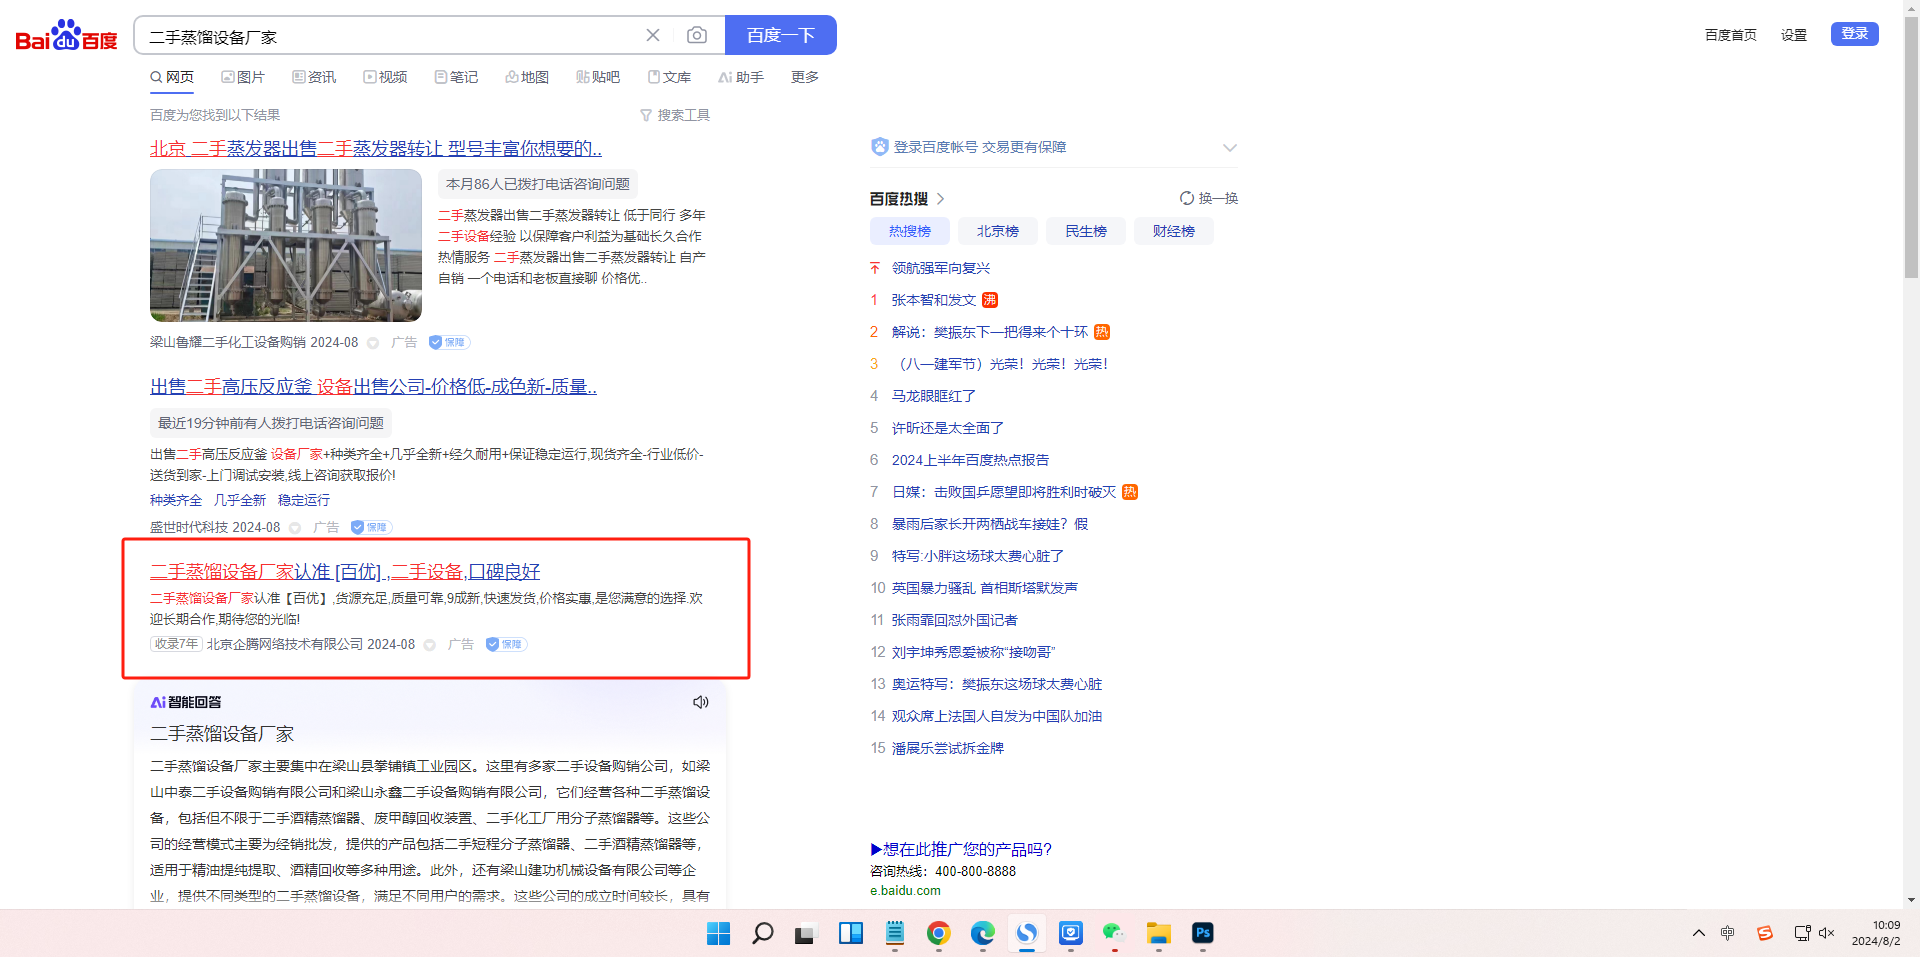Click the camera image search icon
The image size is (1920, 957).
pyautogui.click(x=697, y=36)
